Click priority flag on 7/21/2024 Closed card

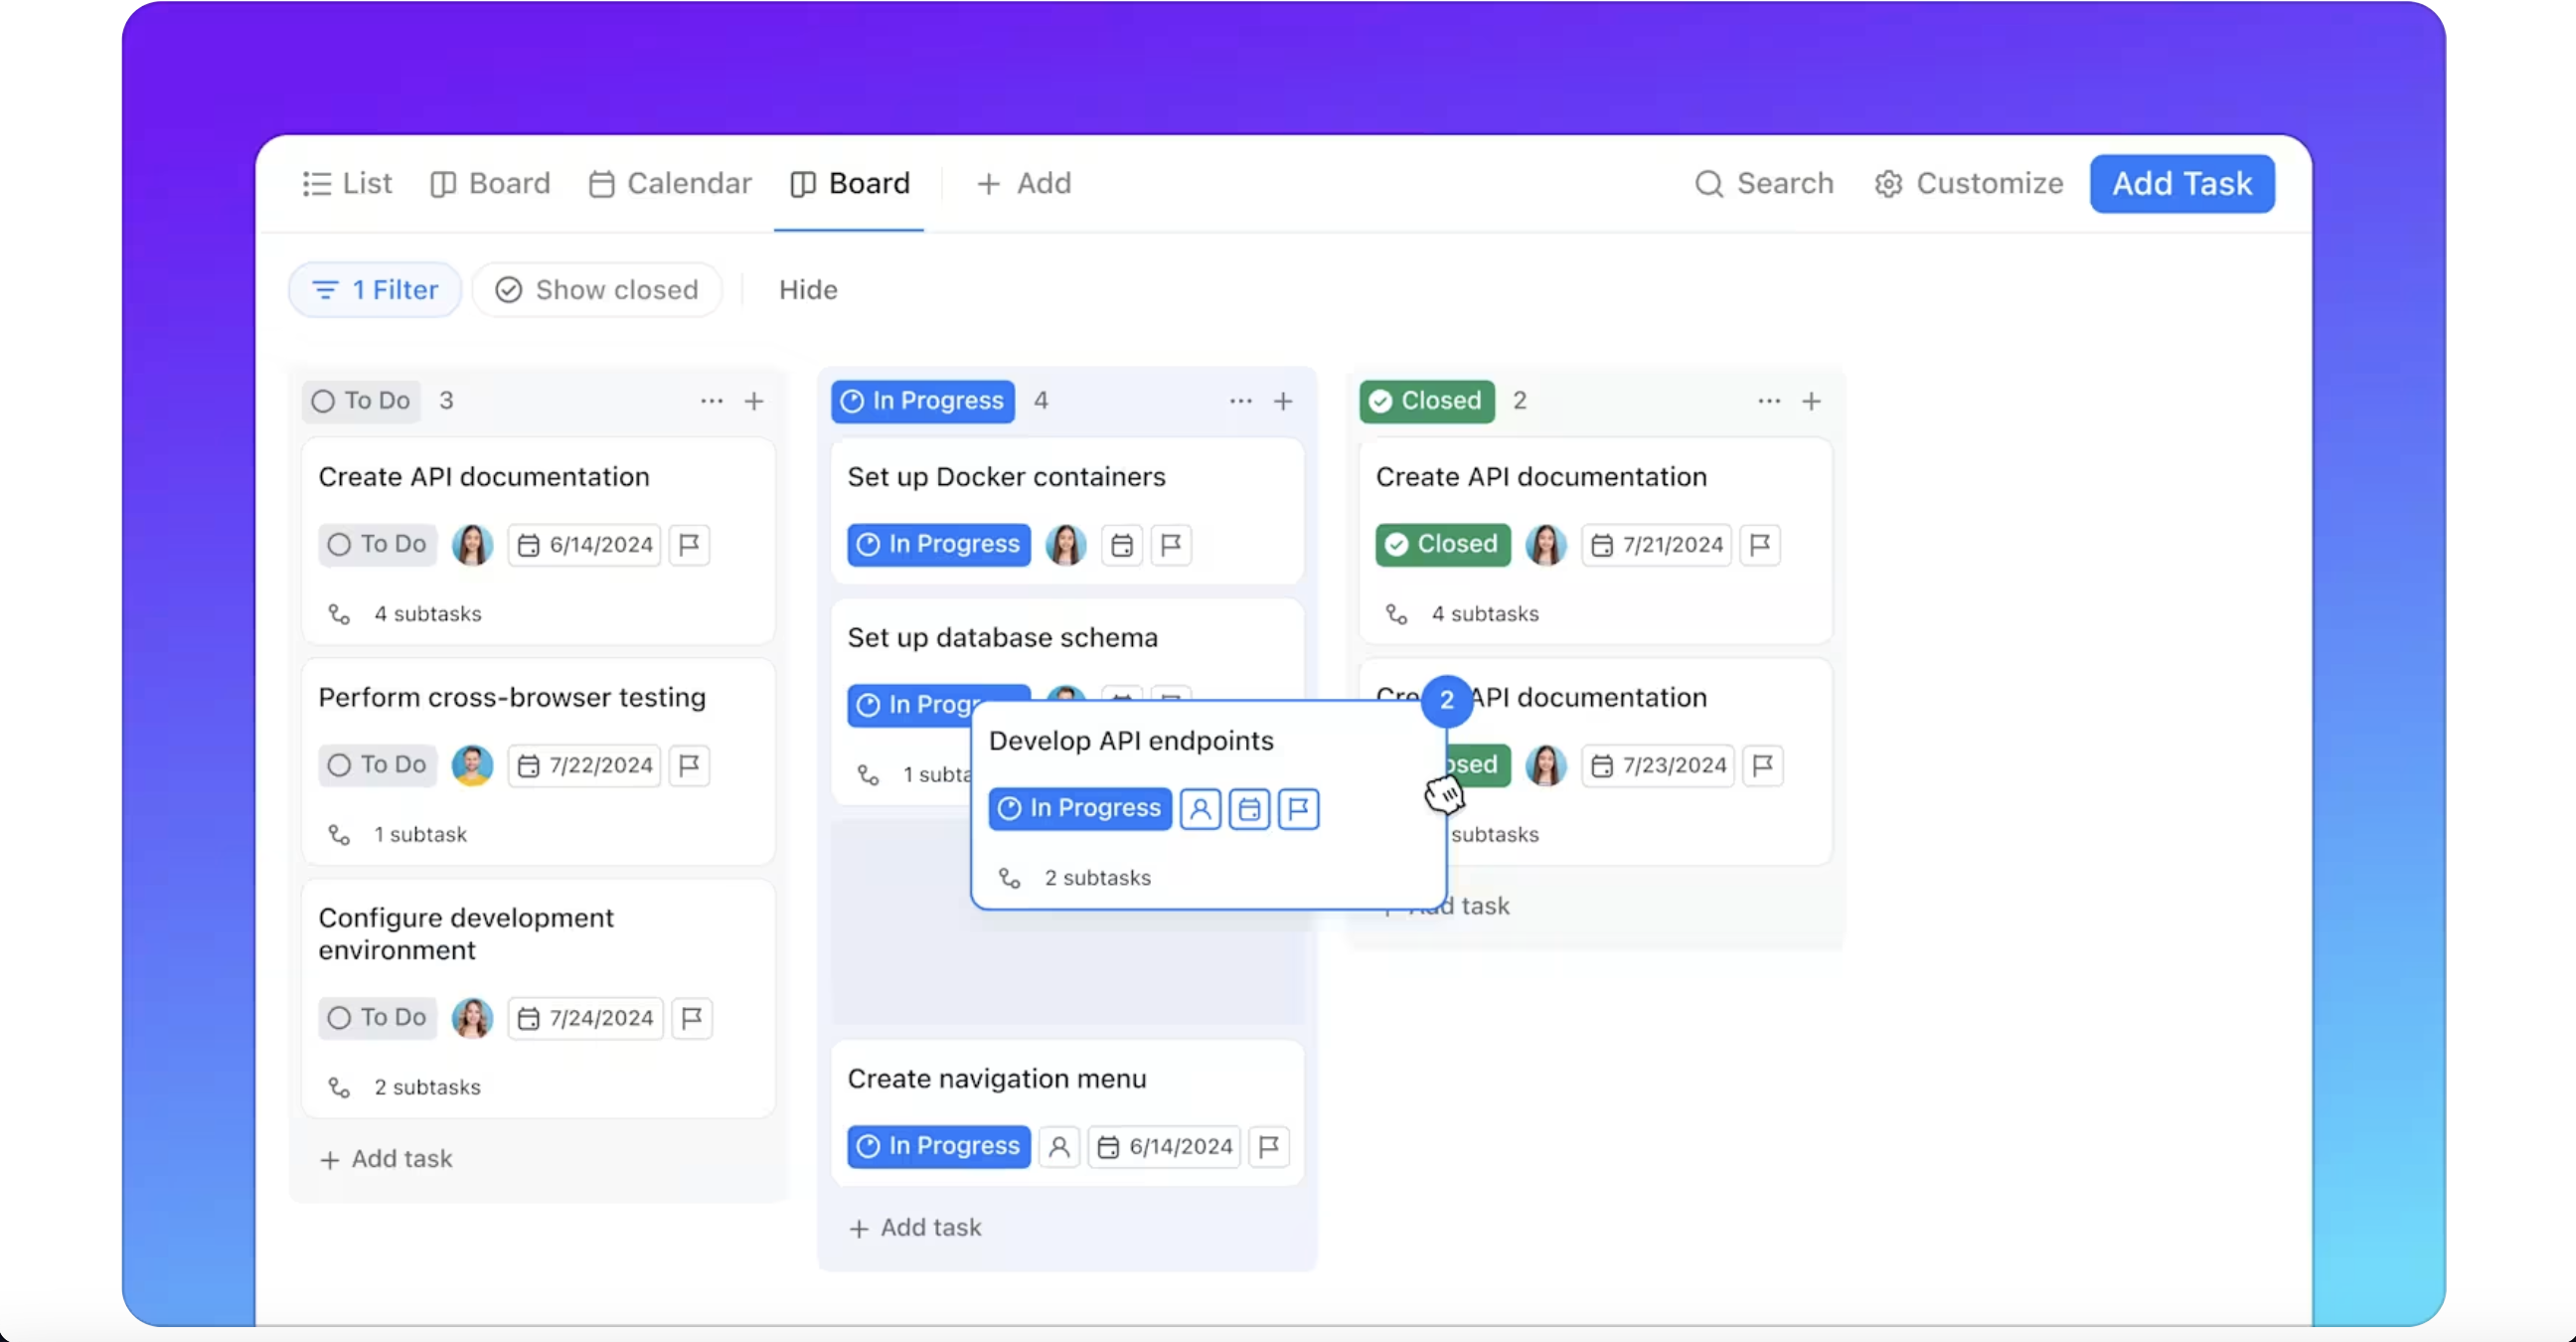tap(1760, 545)
